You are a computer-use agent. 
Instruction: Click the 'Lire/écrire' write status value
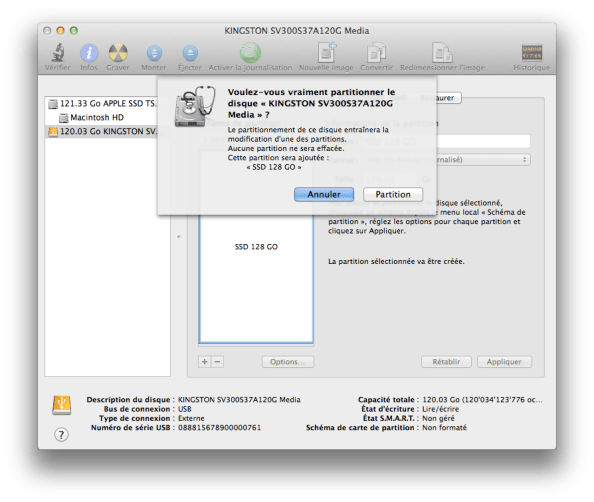[441, 409]
